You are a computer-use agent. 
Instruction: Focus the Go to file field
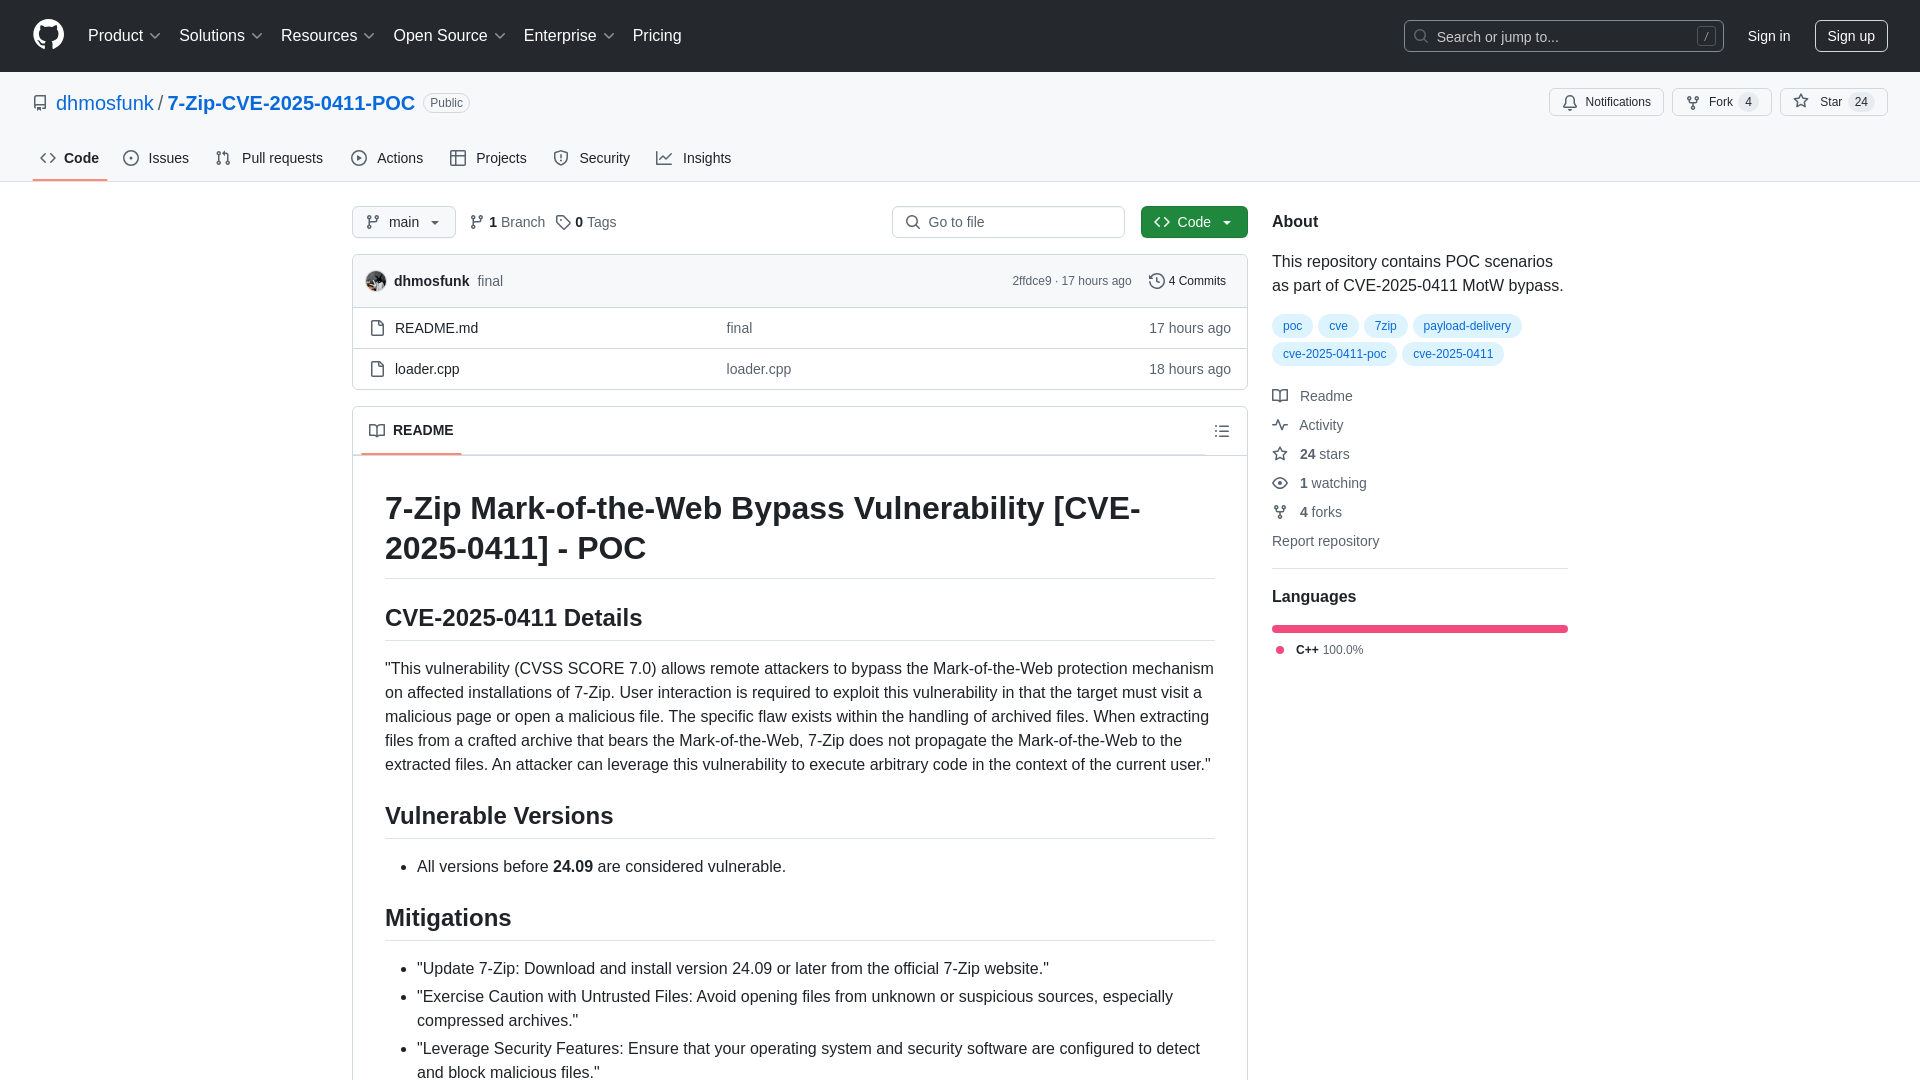tap(1008, 222)
